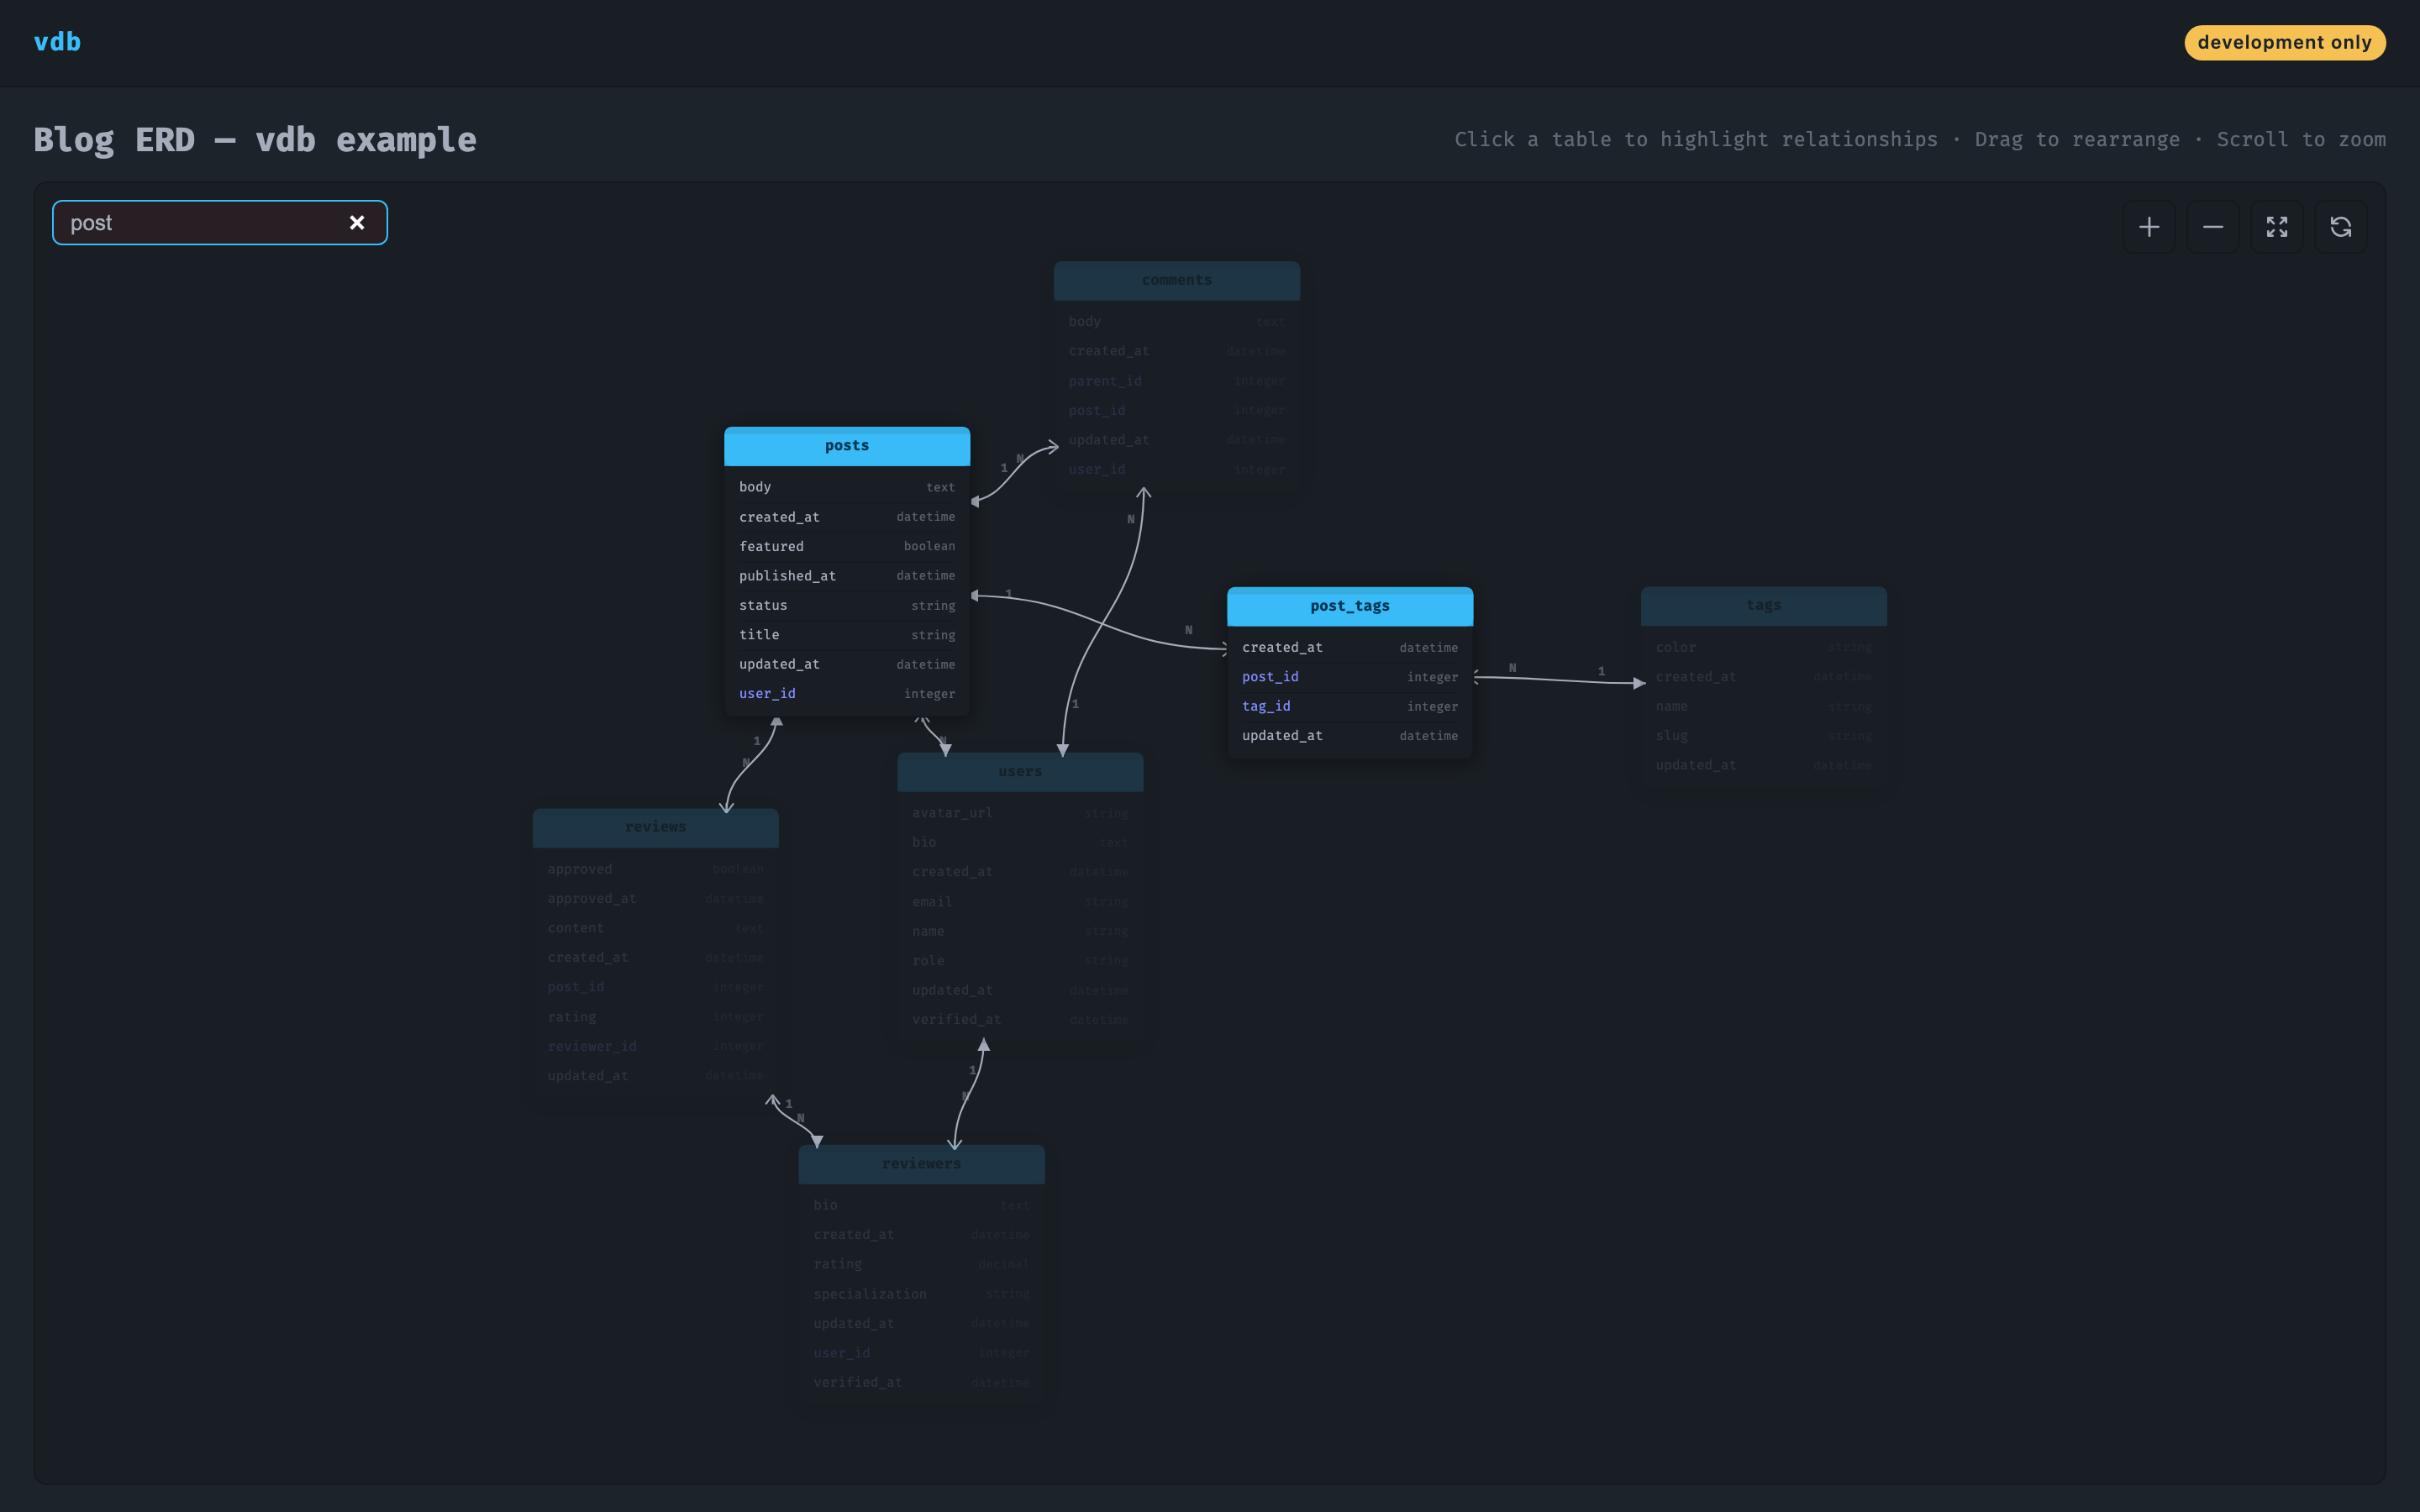Screen dimensions: 2420x1512
Task: Click the reset layout refresh icon
Action: [2340, 227]
